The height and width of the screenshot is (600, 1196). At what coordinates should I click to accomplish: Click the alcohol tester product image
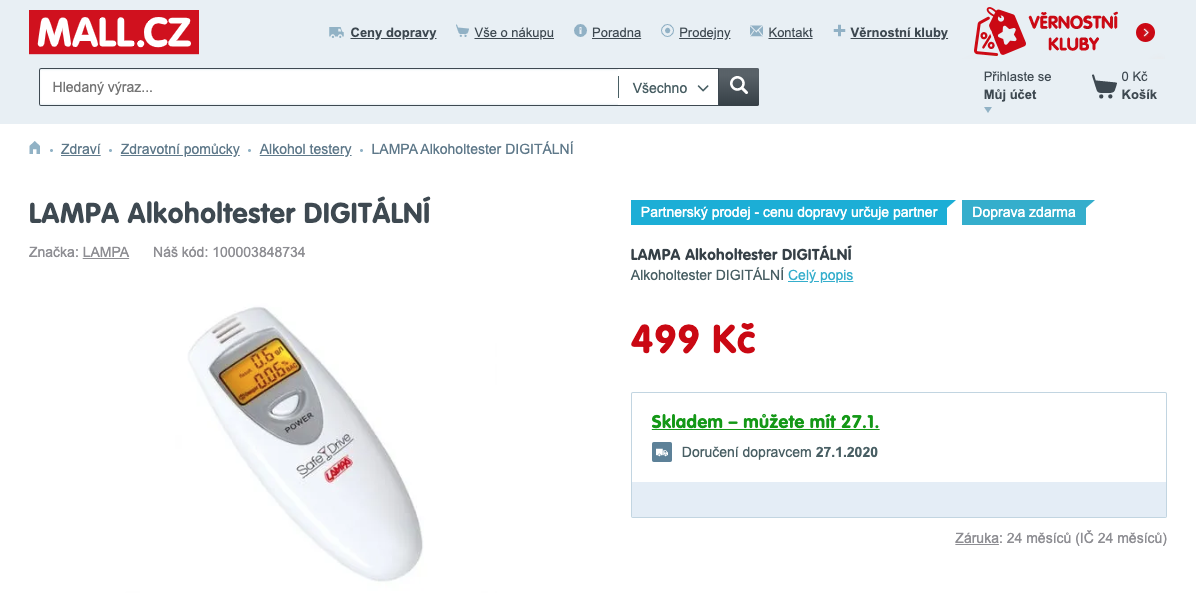pos(305,442)
